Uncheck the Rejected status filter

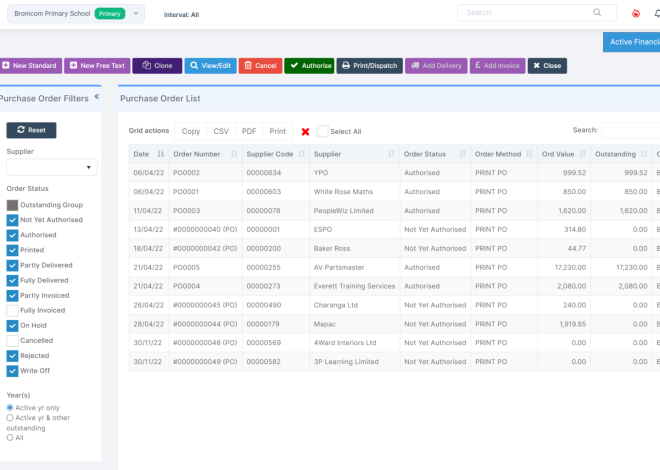pos(12,356)
